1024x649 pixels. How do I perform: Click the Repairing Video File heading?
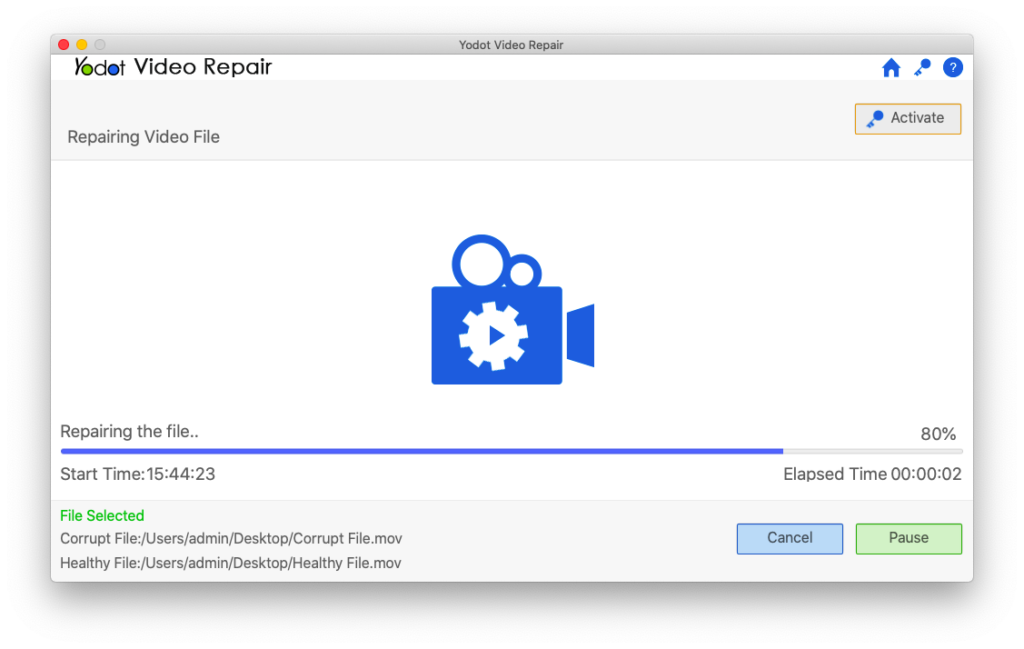tap(143, 136)
